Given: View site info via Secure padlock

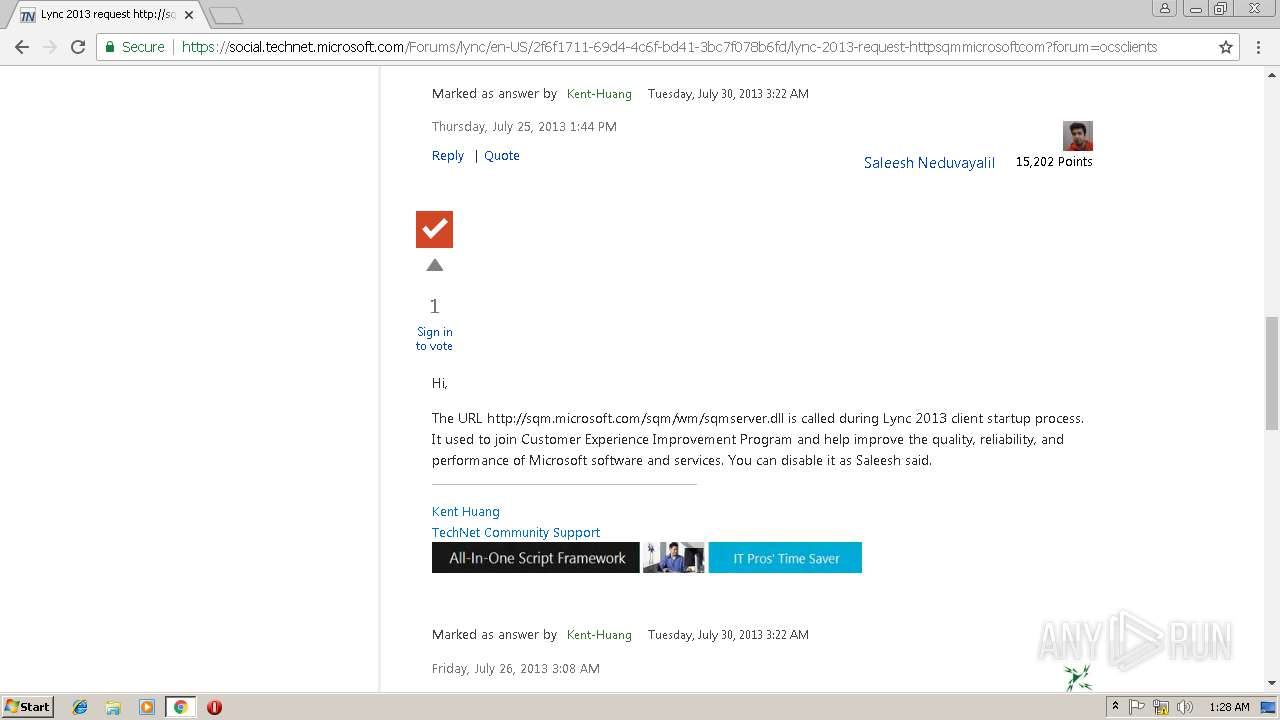Looking at the screenshot, I should pos(134,47).
